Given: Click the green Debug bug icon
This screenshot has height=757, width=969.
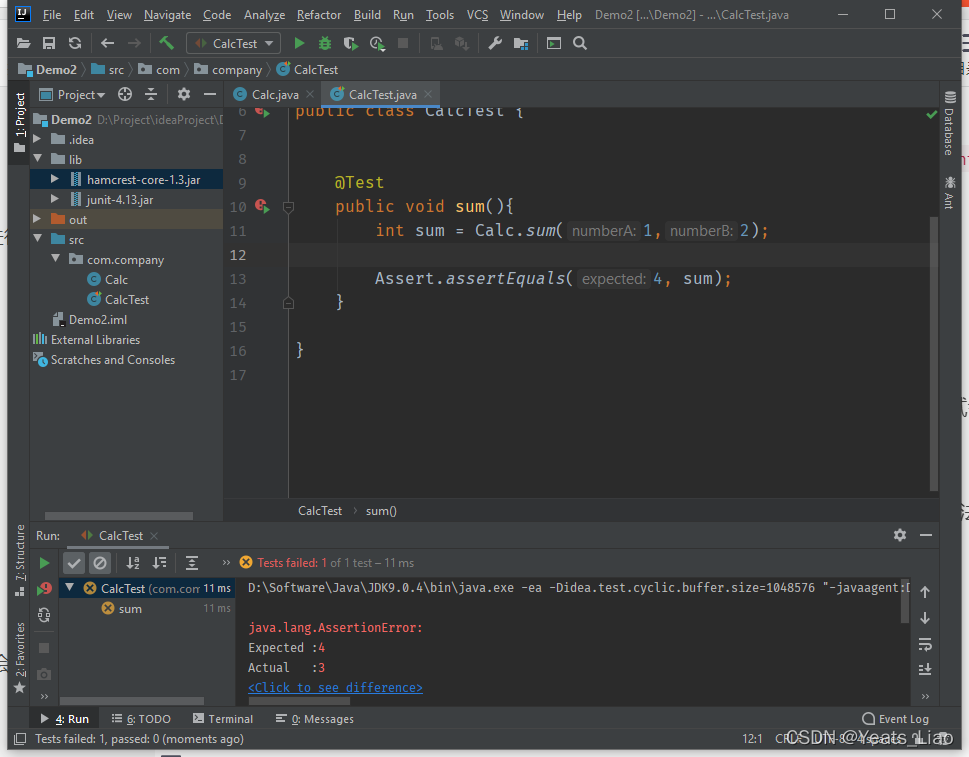Looking at the screenshot, I should point(324,43).
